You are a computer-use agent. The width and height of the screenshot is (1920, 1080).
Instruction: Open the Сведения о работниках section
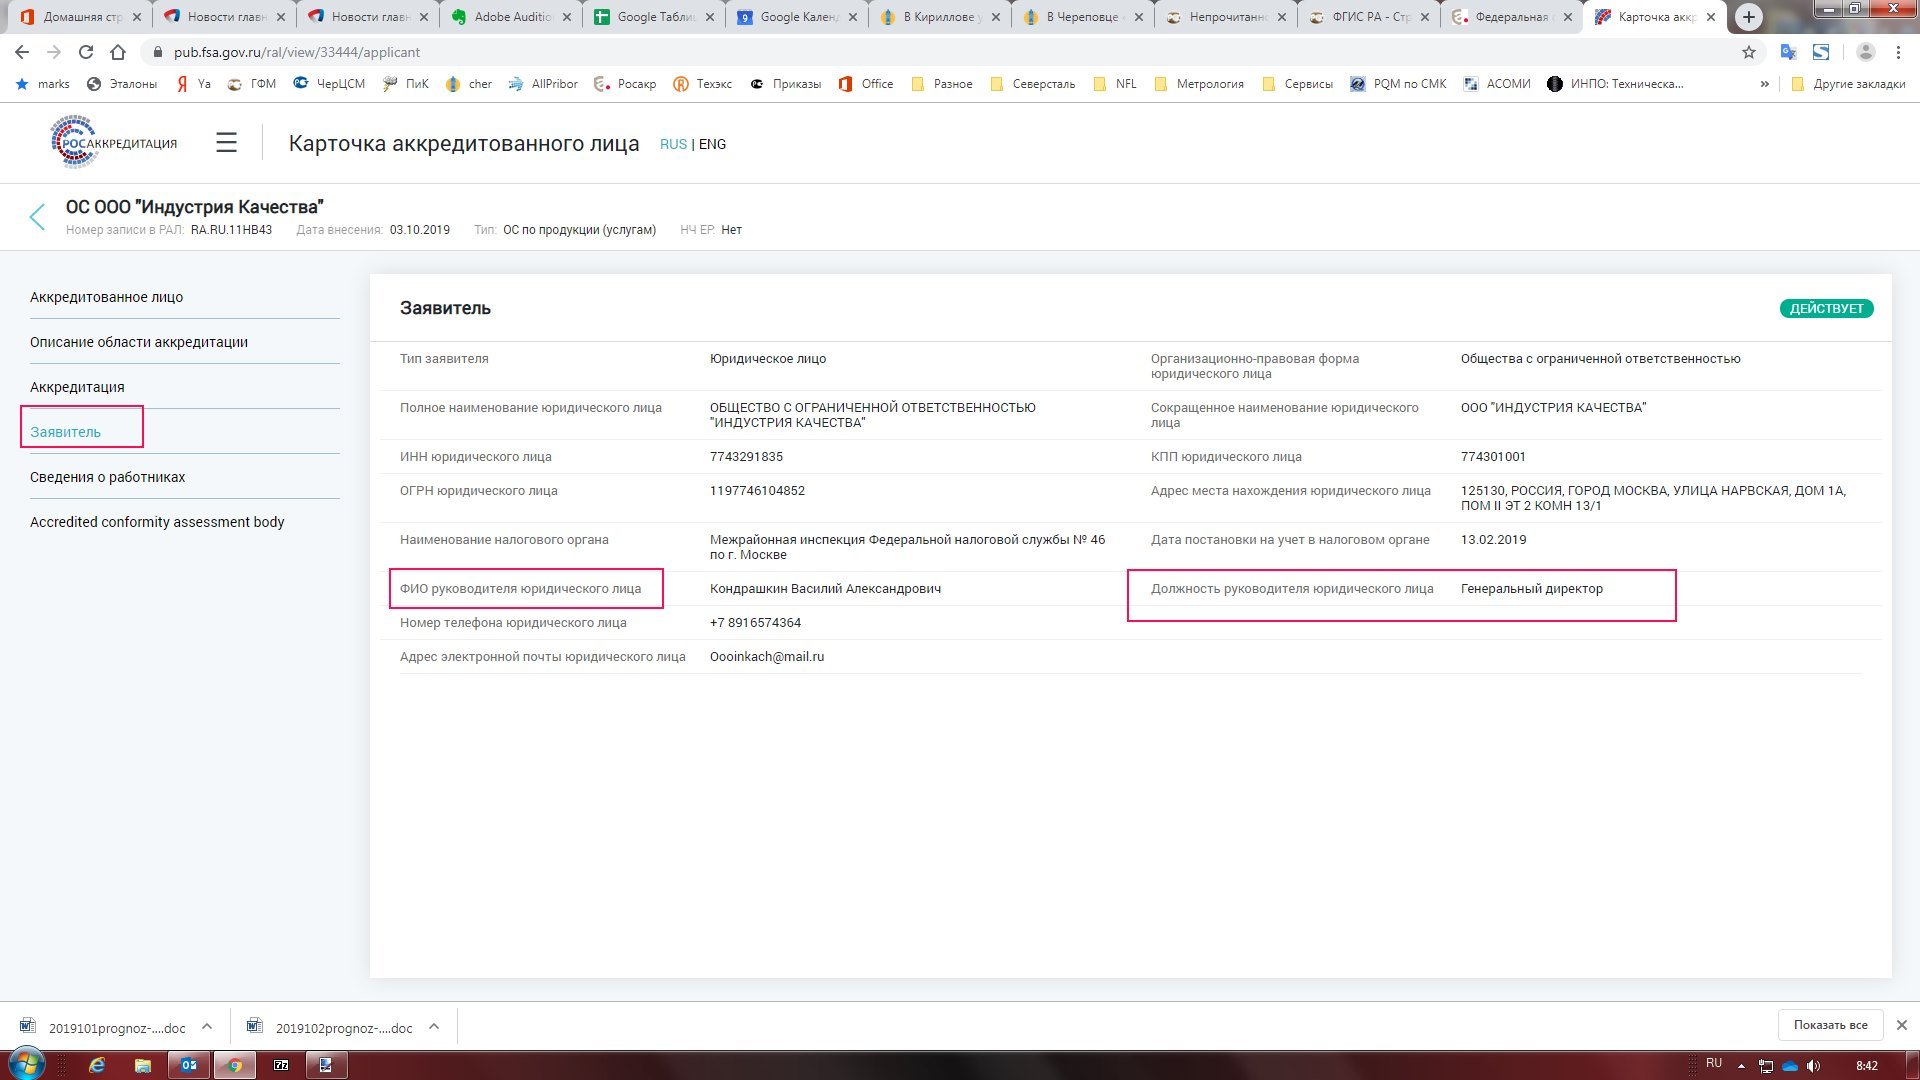click(107, 477)
